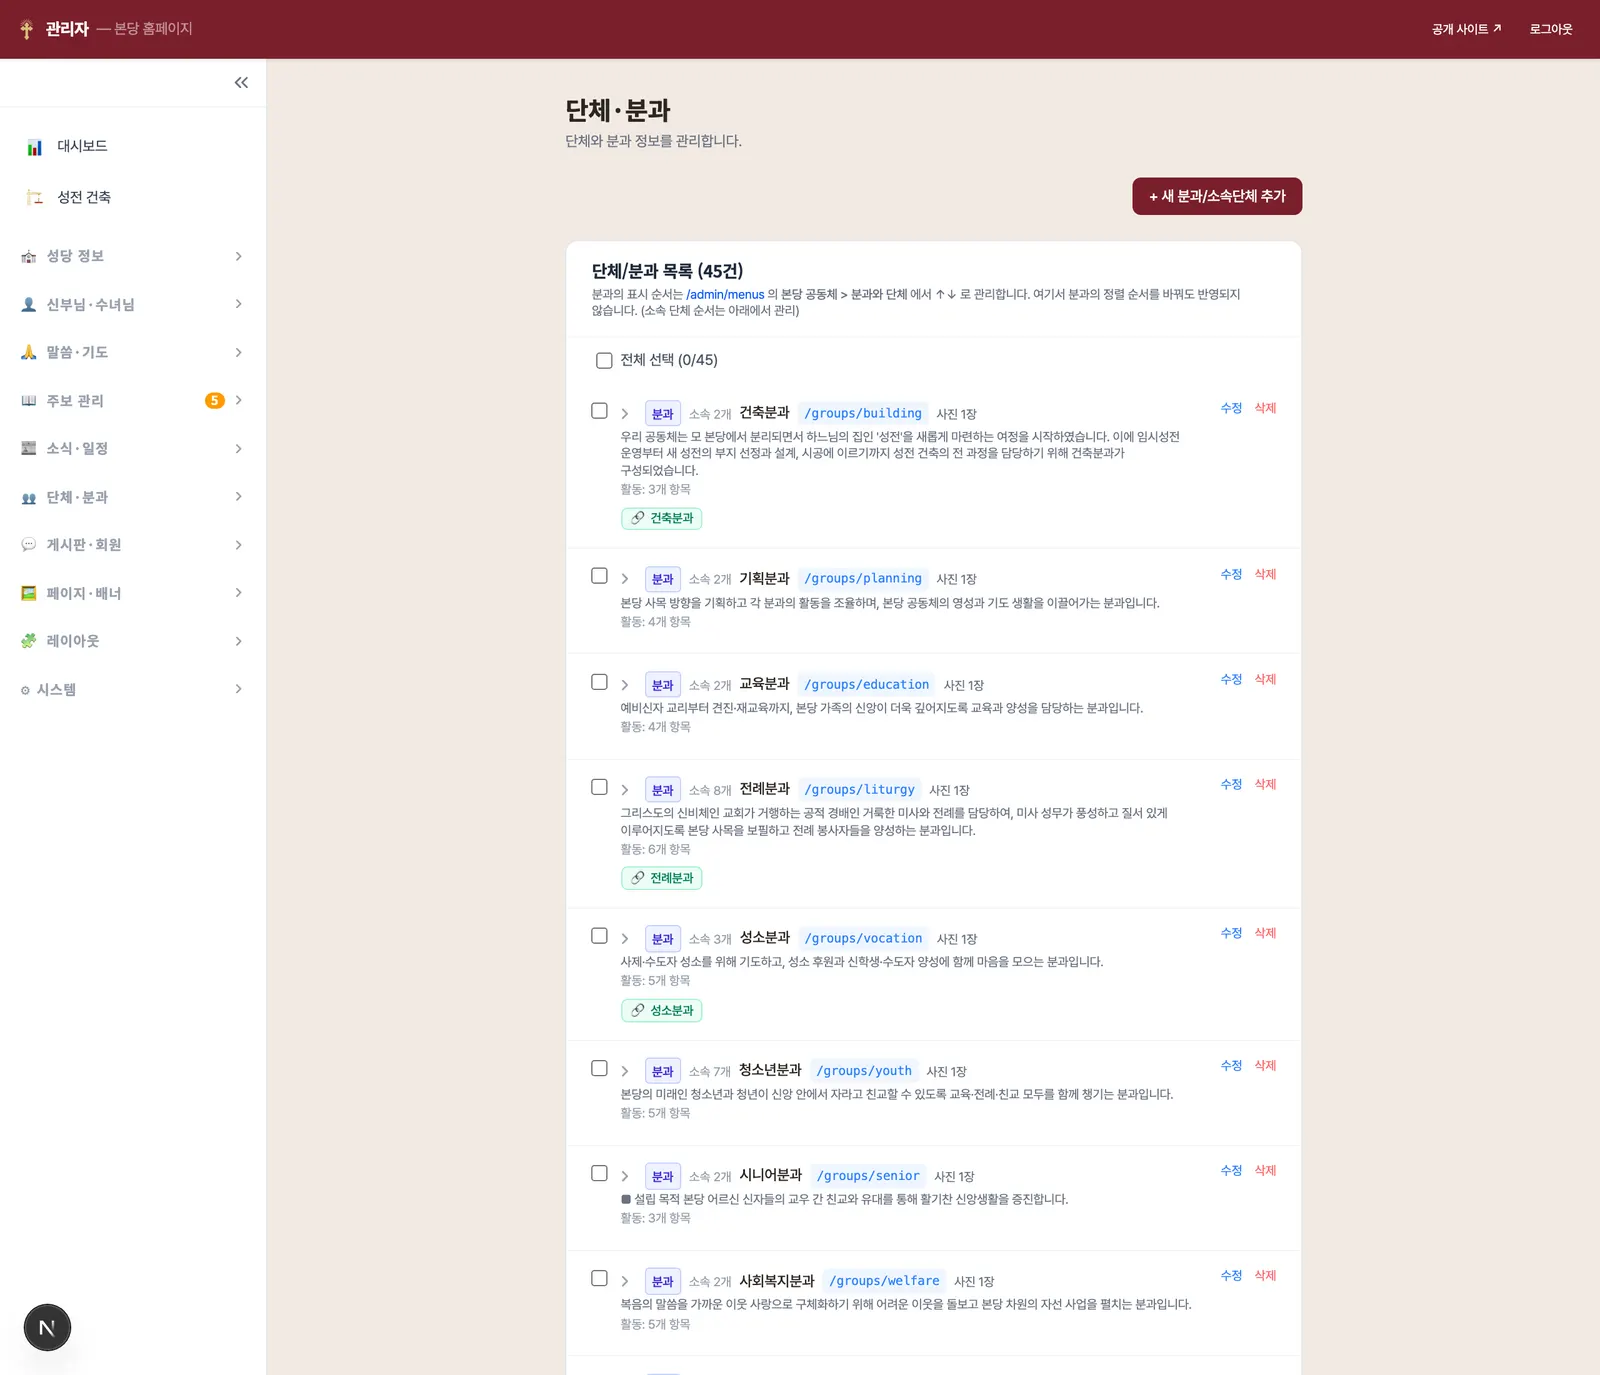This screenshot has width=1600, height=1375.
Task: Open the 레이아웃 menu section
Action: click(133, 641)
